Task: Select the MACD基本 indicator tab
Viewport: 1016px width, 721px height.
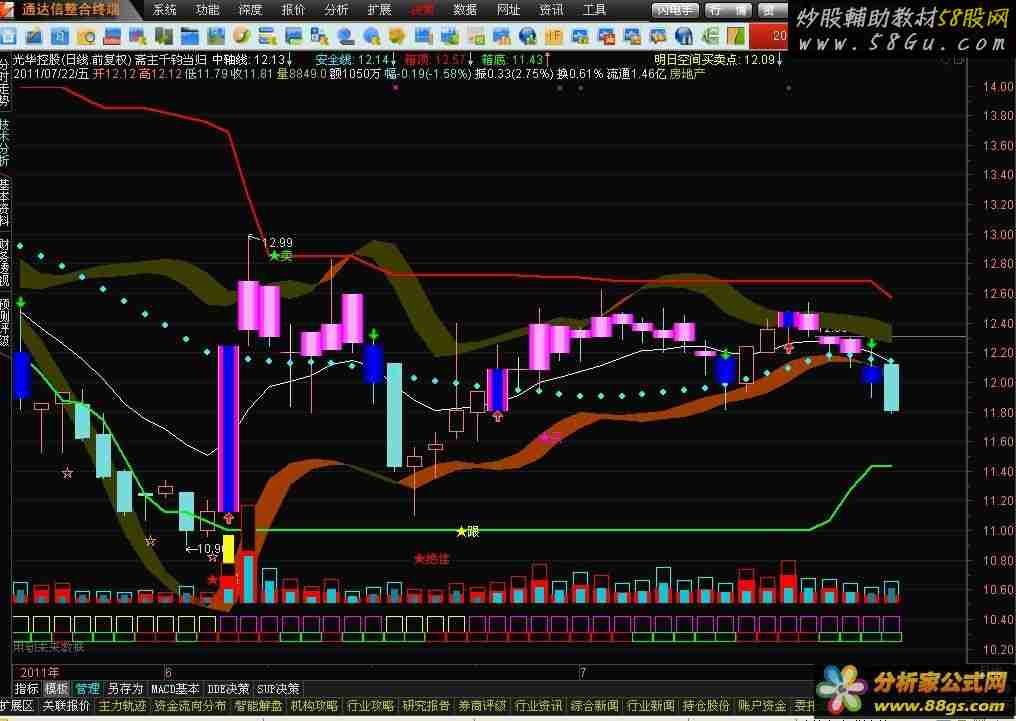Action: [175, 689]
